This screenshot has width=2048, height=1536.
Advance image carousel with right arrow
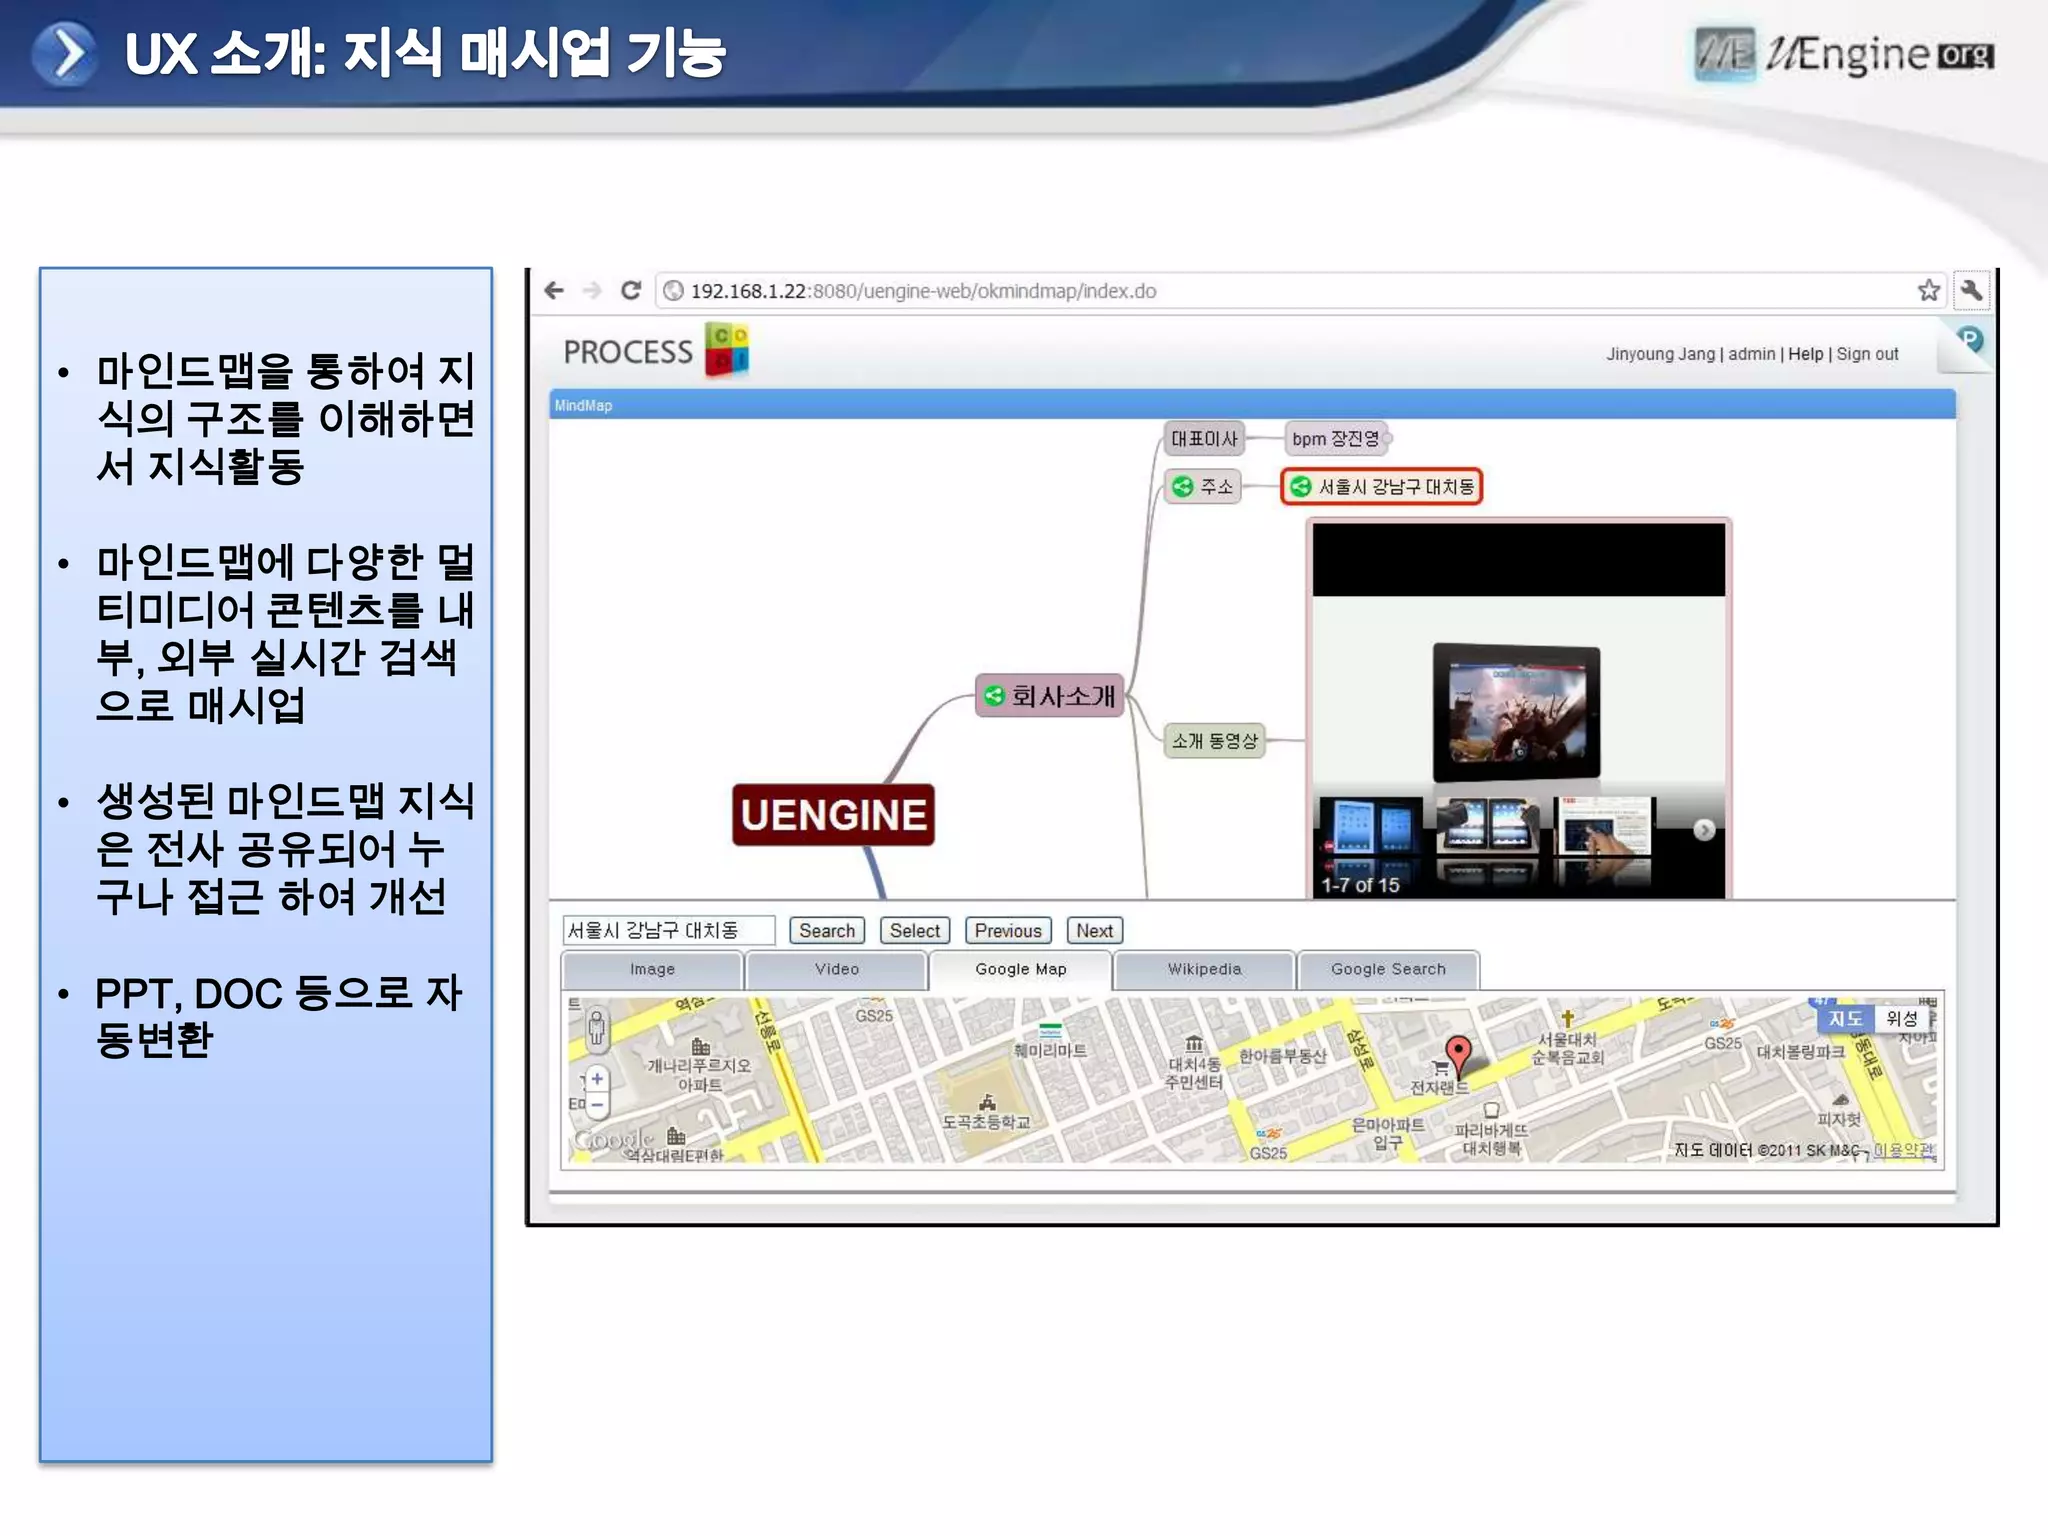[1704, 830]
